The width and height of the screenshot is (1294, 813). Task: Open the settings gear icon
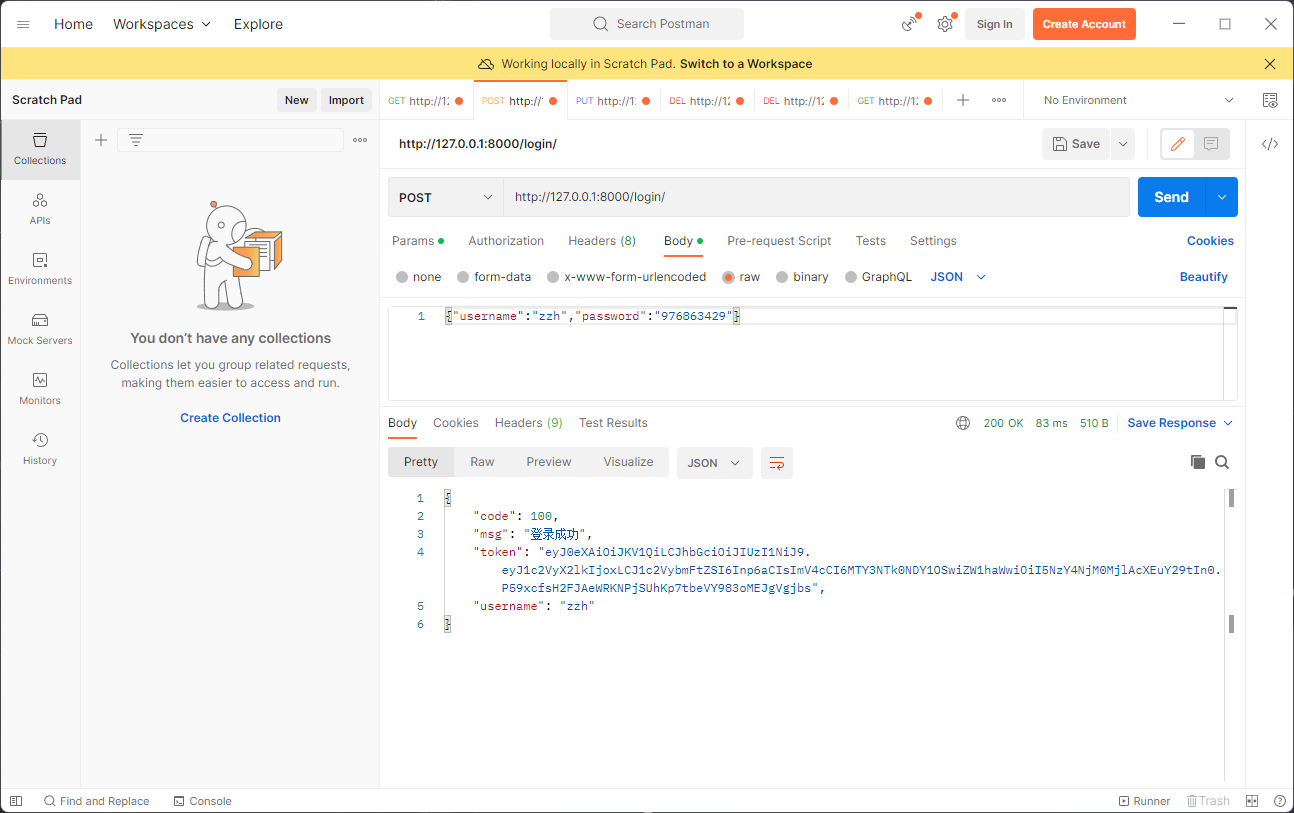pyautogui.click(x=945, y=24)
